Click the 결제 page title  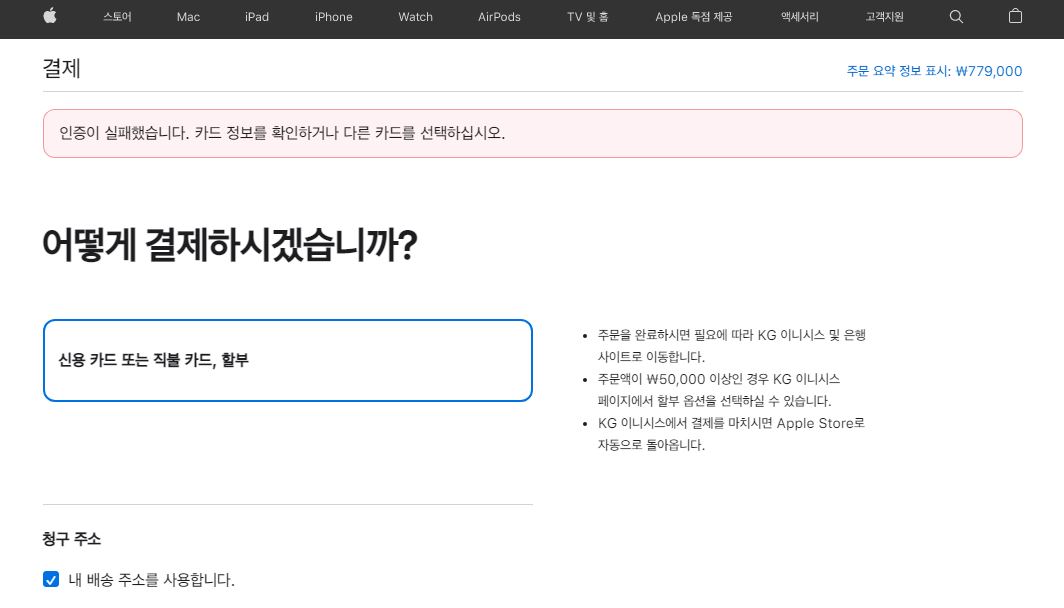click(x=61, y=69)
